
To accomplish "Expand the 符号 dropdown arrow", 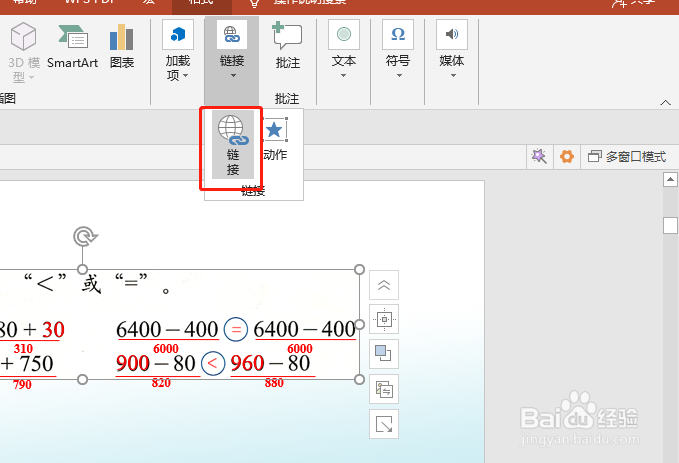I will click(399, 75).
